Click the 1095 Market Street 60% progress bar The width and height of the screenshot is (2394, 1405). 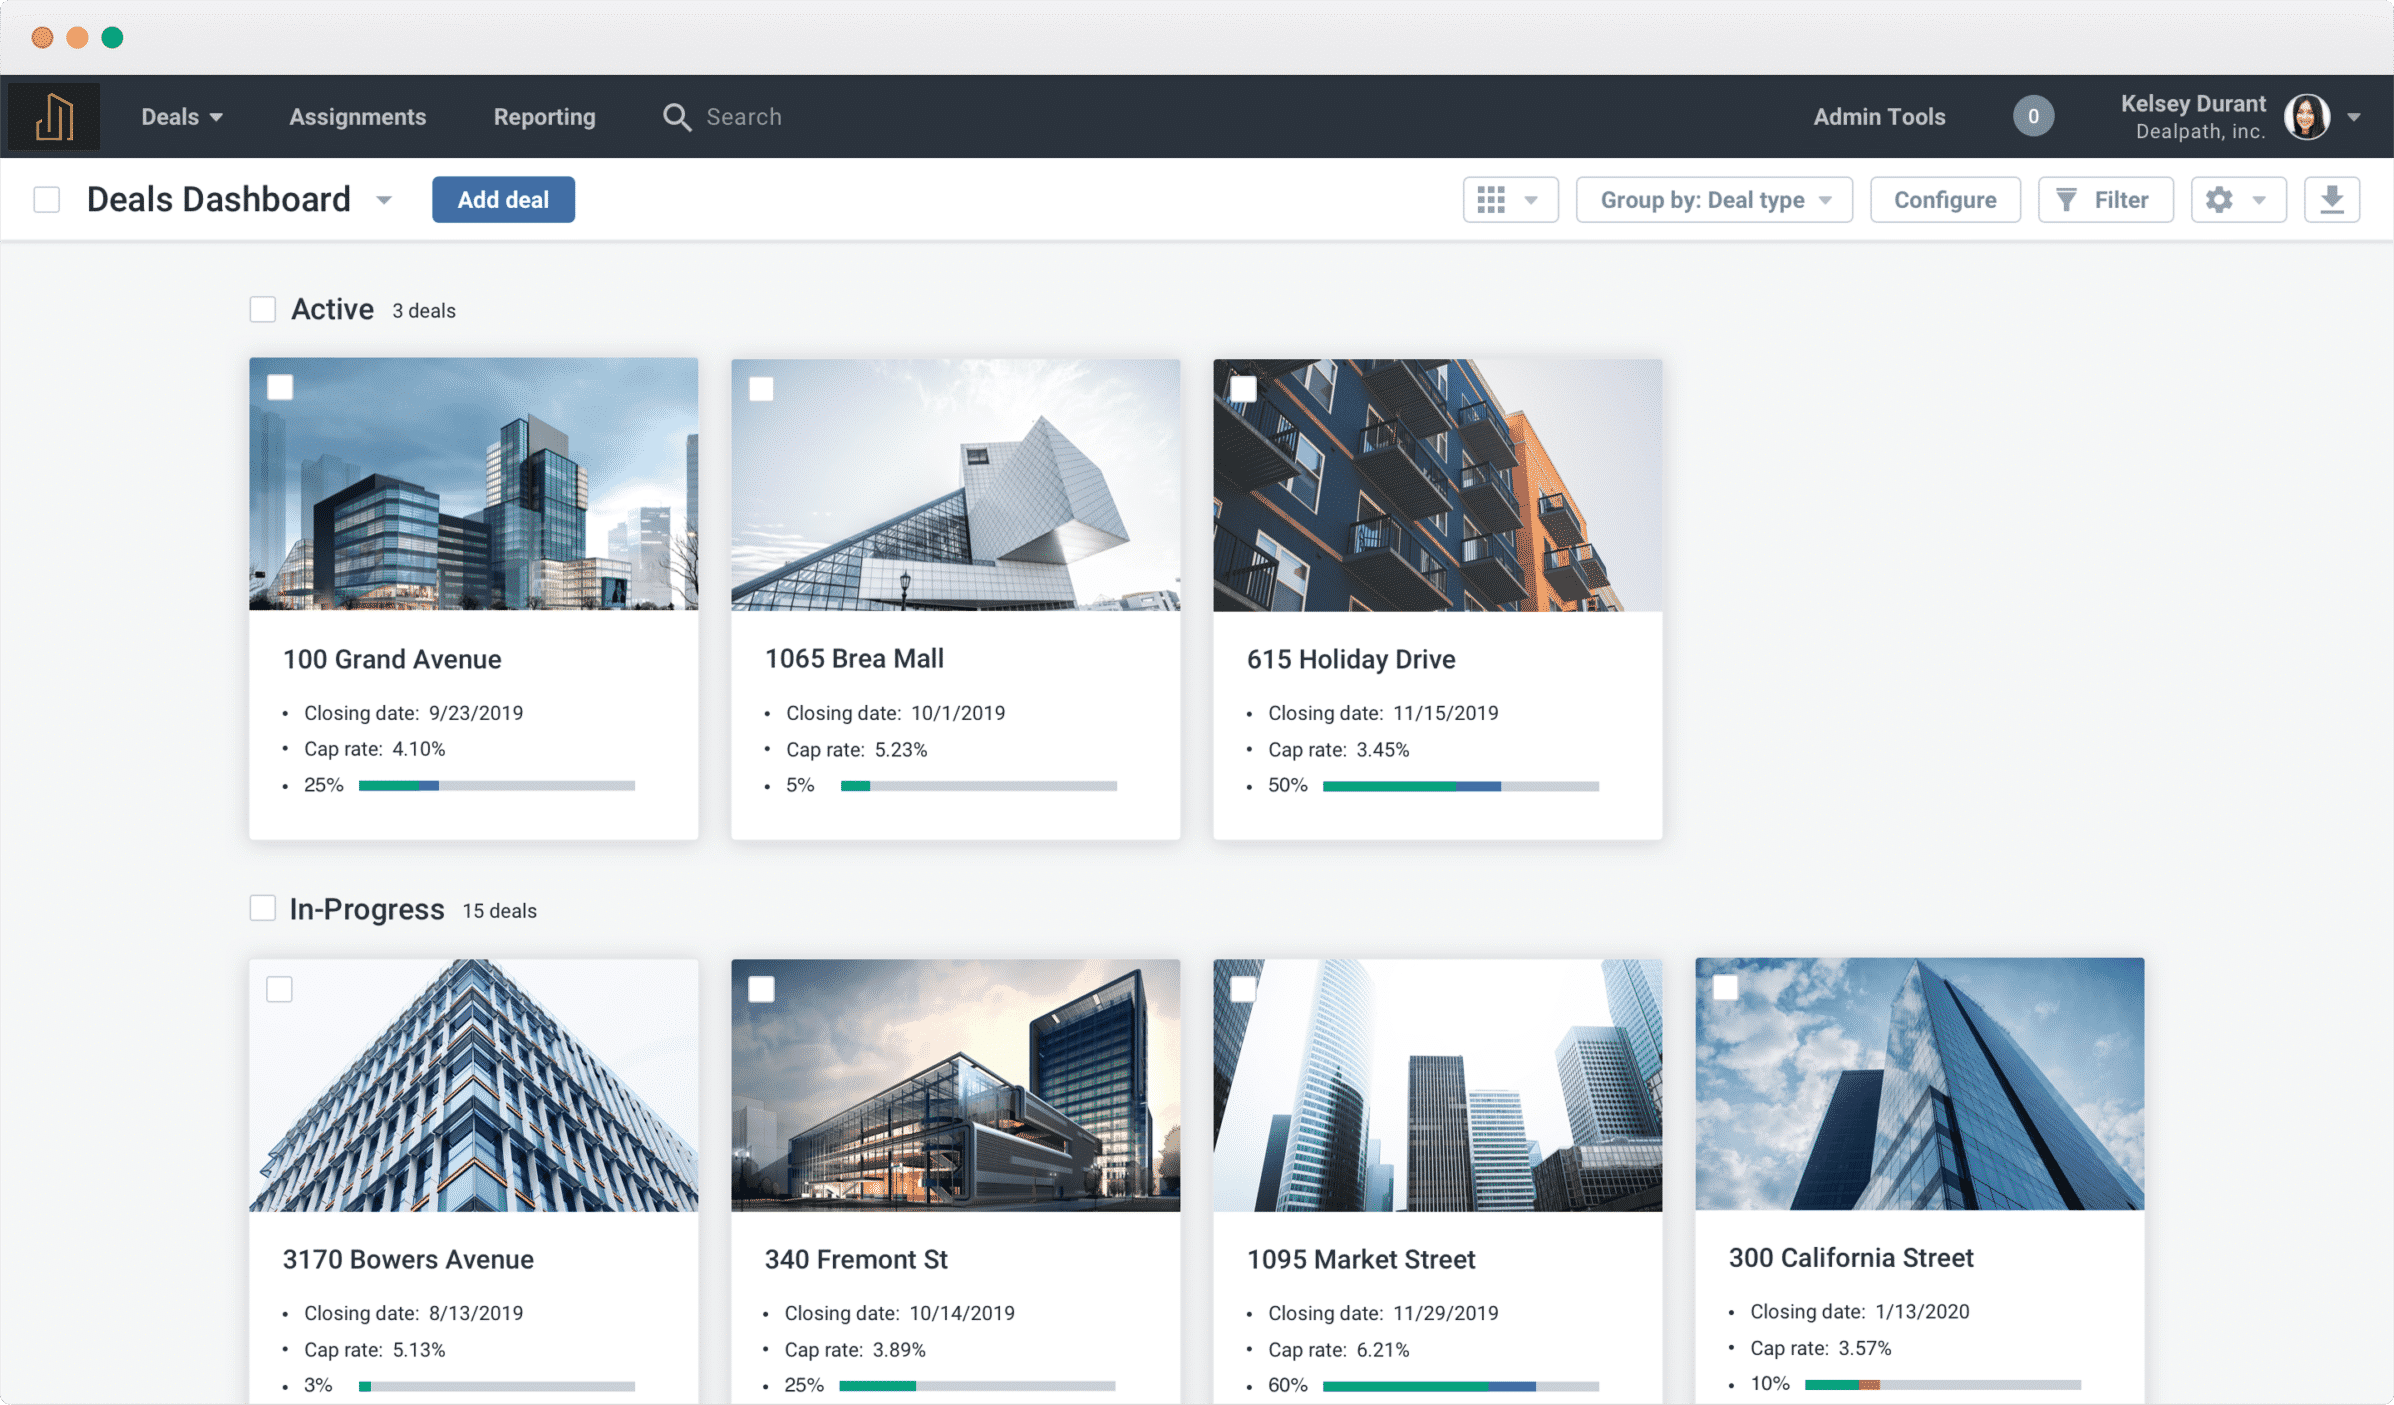(x=1460, y=1386)
